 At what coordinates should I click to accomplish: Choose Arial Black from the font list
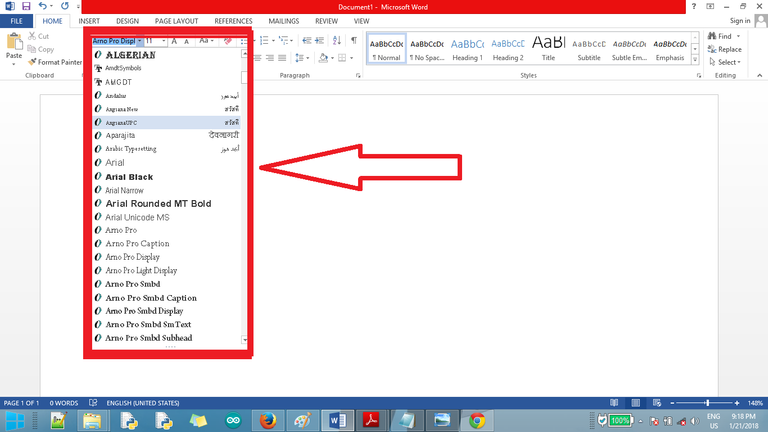[x=129, y=176]
